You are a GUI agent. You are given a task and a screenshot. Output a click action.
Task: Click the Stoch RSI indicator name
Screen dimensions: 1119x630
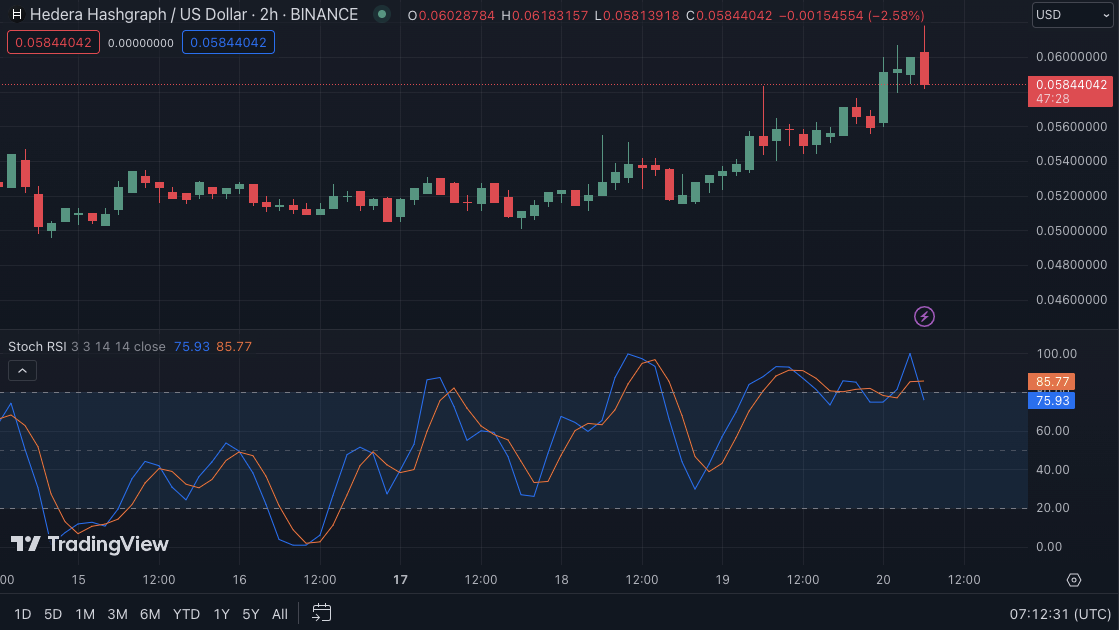[x=37, y=346]
